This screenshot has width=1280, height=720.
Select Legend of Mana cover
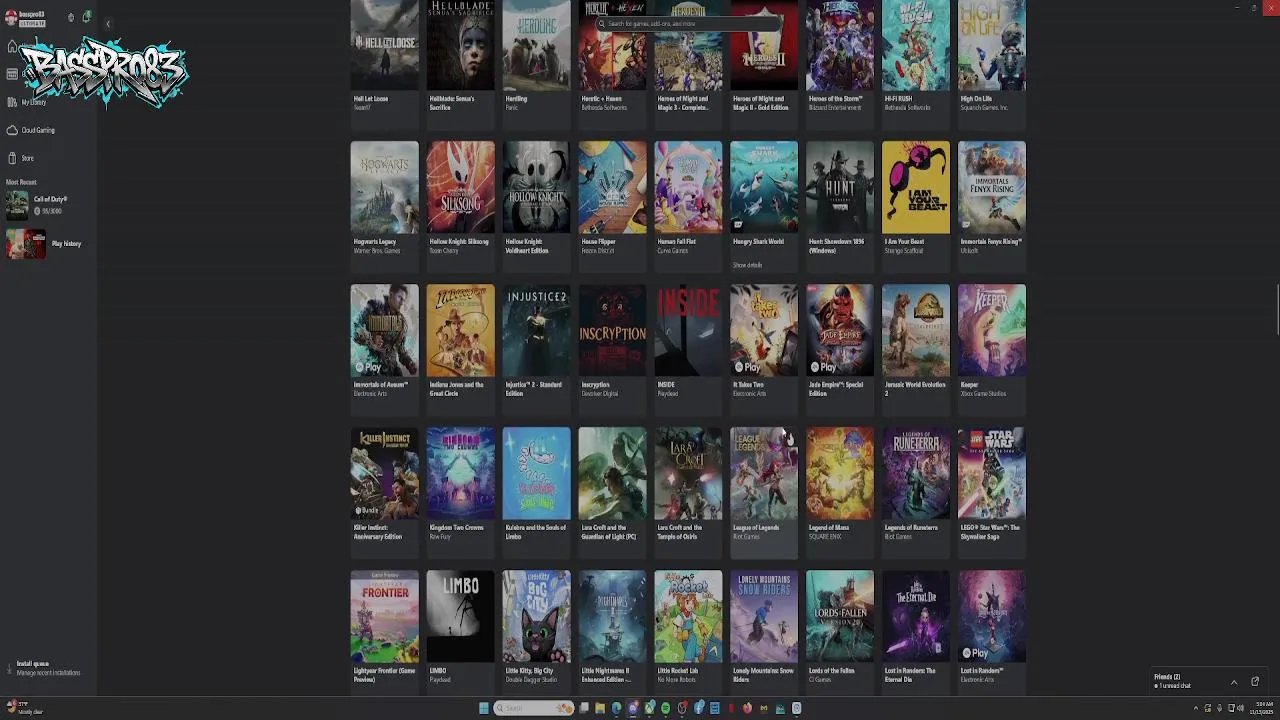(x=840, y=473)
